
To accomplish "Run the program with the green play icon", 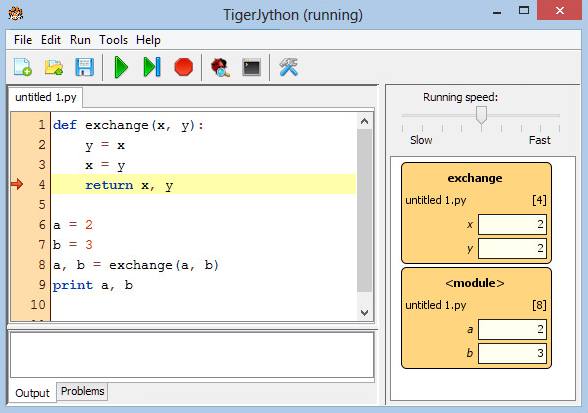I will click(121, 67).
